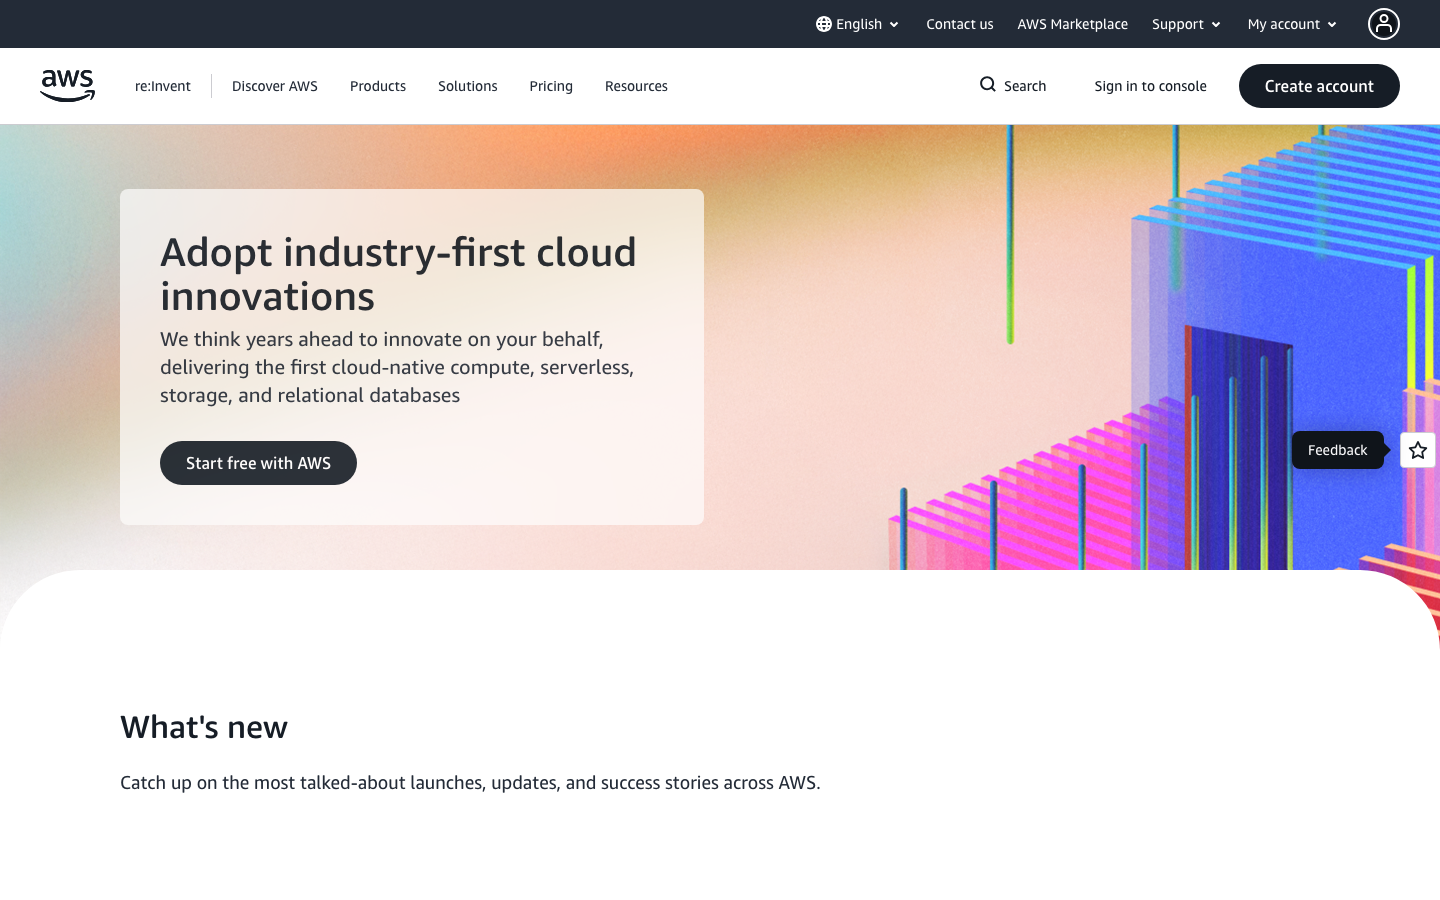Screen dimensions: 1440x900
Task: Click the Create account button
Action: click(1319, 86)
